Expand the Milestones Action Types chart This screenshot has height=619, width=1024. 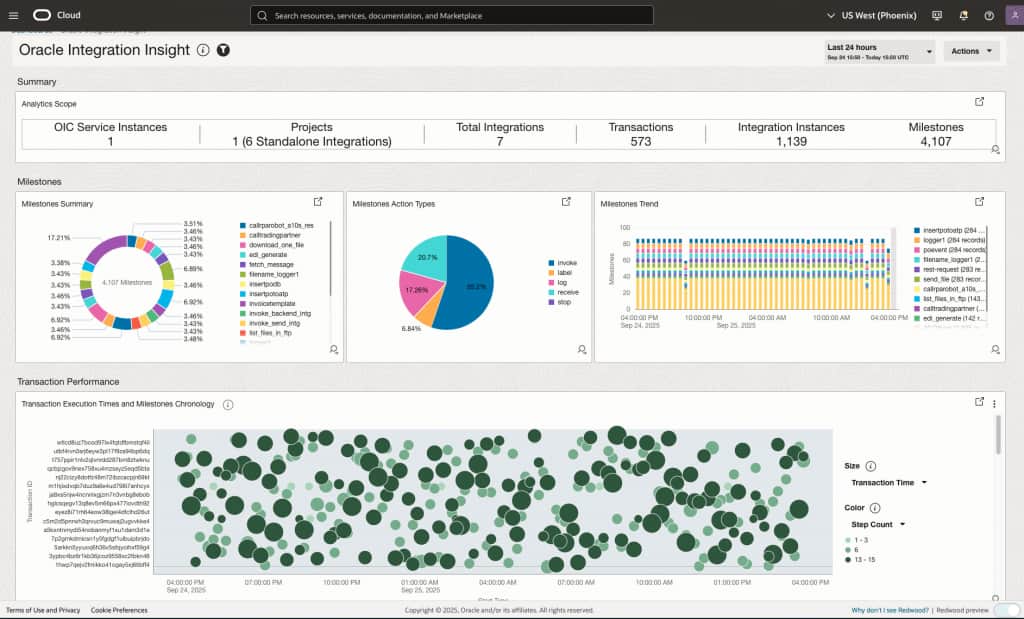pos(566,202)
